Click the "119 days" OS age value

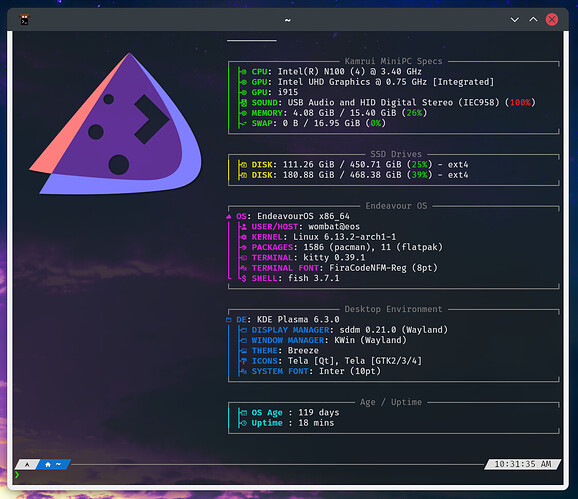318,412
